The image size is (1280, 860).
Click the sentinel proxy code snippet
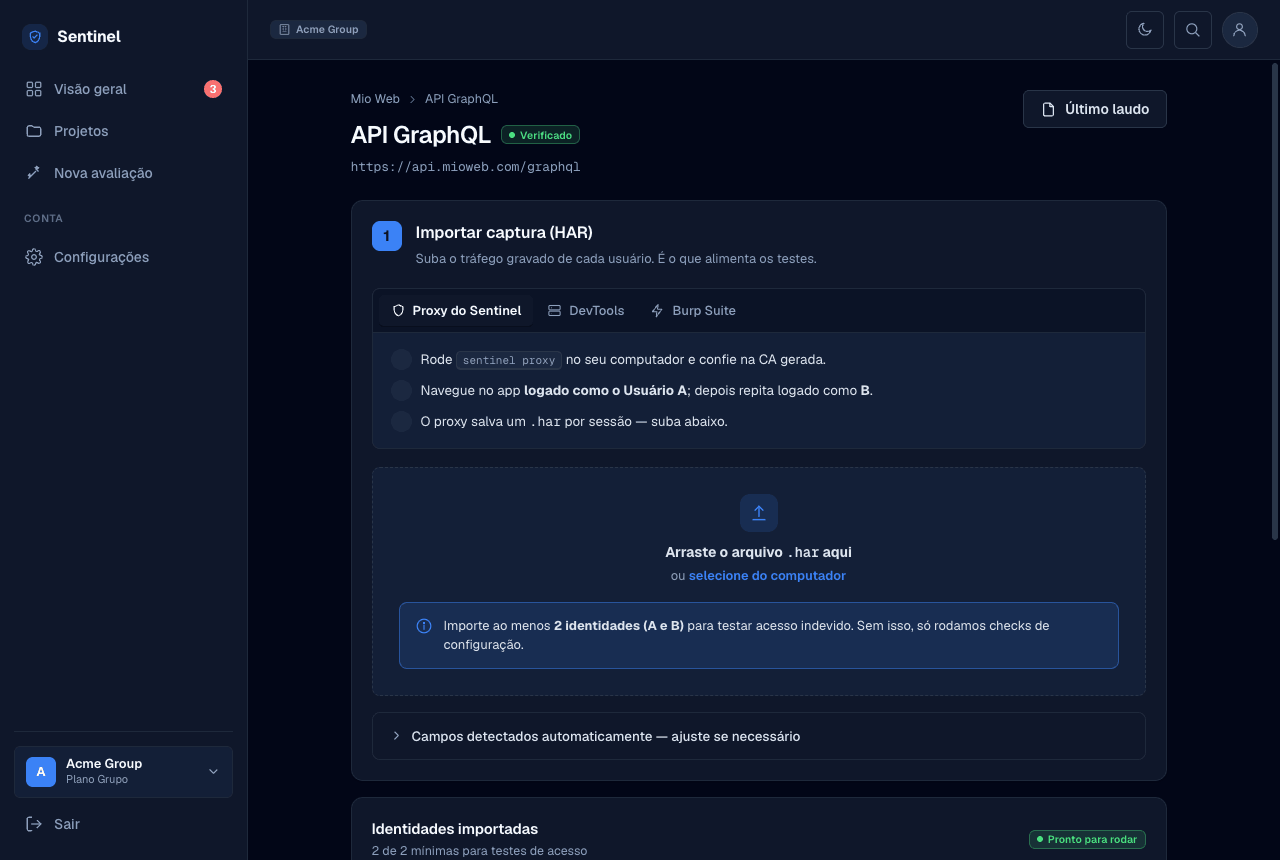509,360
